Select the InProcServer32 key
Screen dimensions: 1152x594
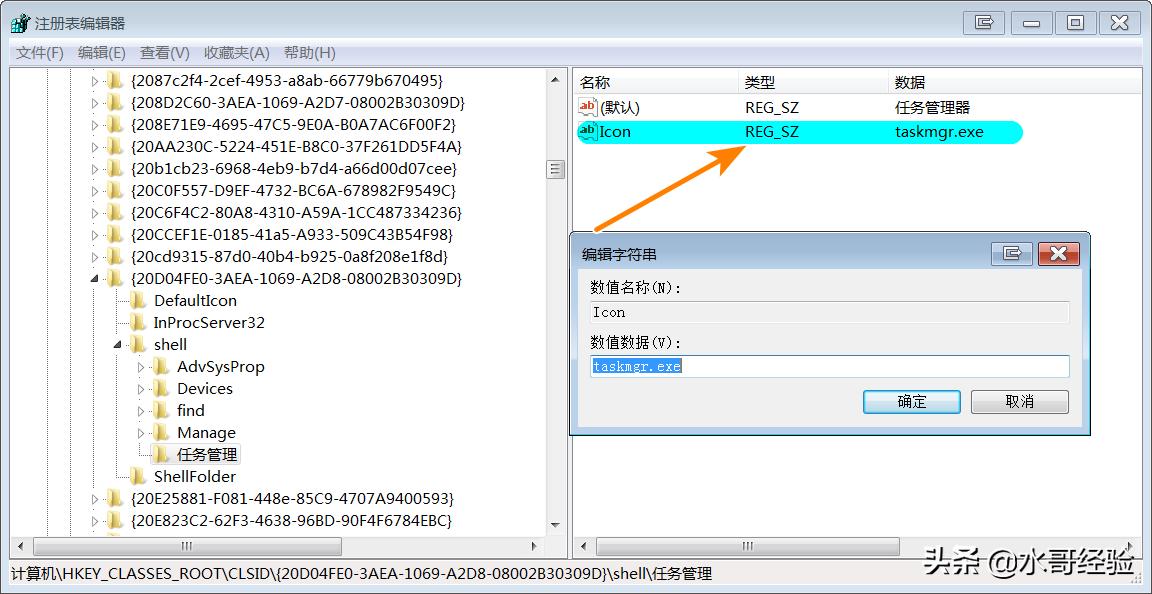(209, 323)
